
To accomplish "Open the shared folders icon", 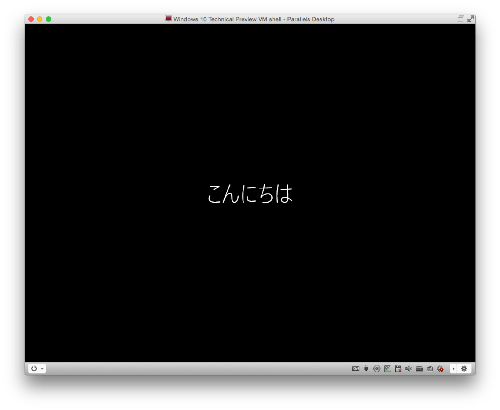I will (430, 368).
